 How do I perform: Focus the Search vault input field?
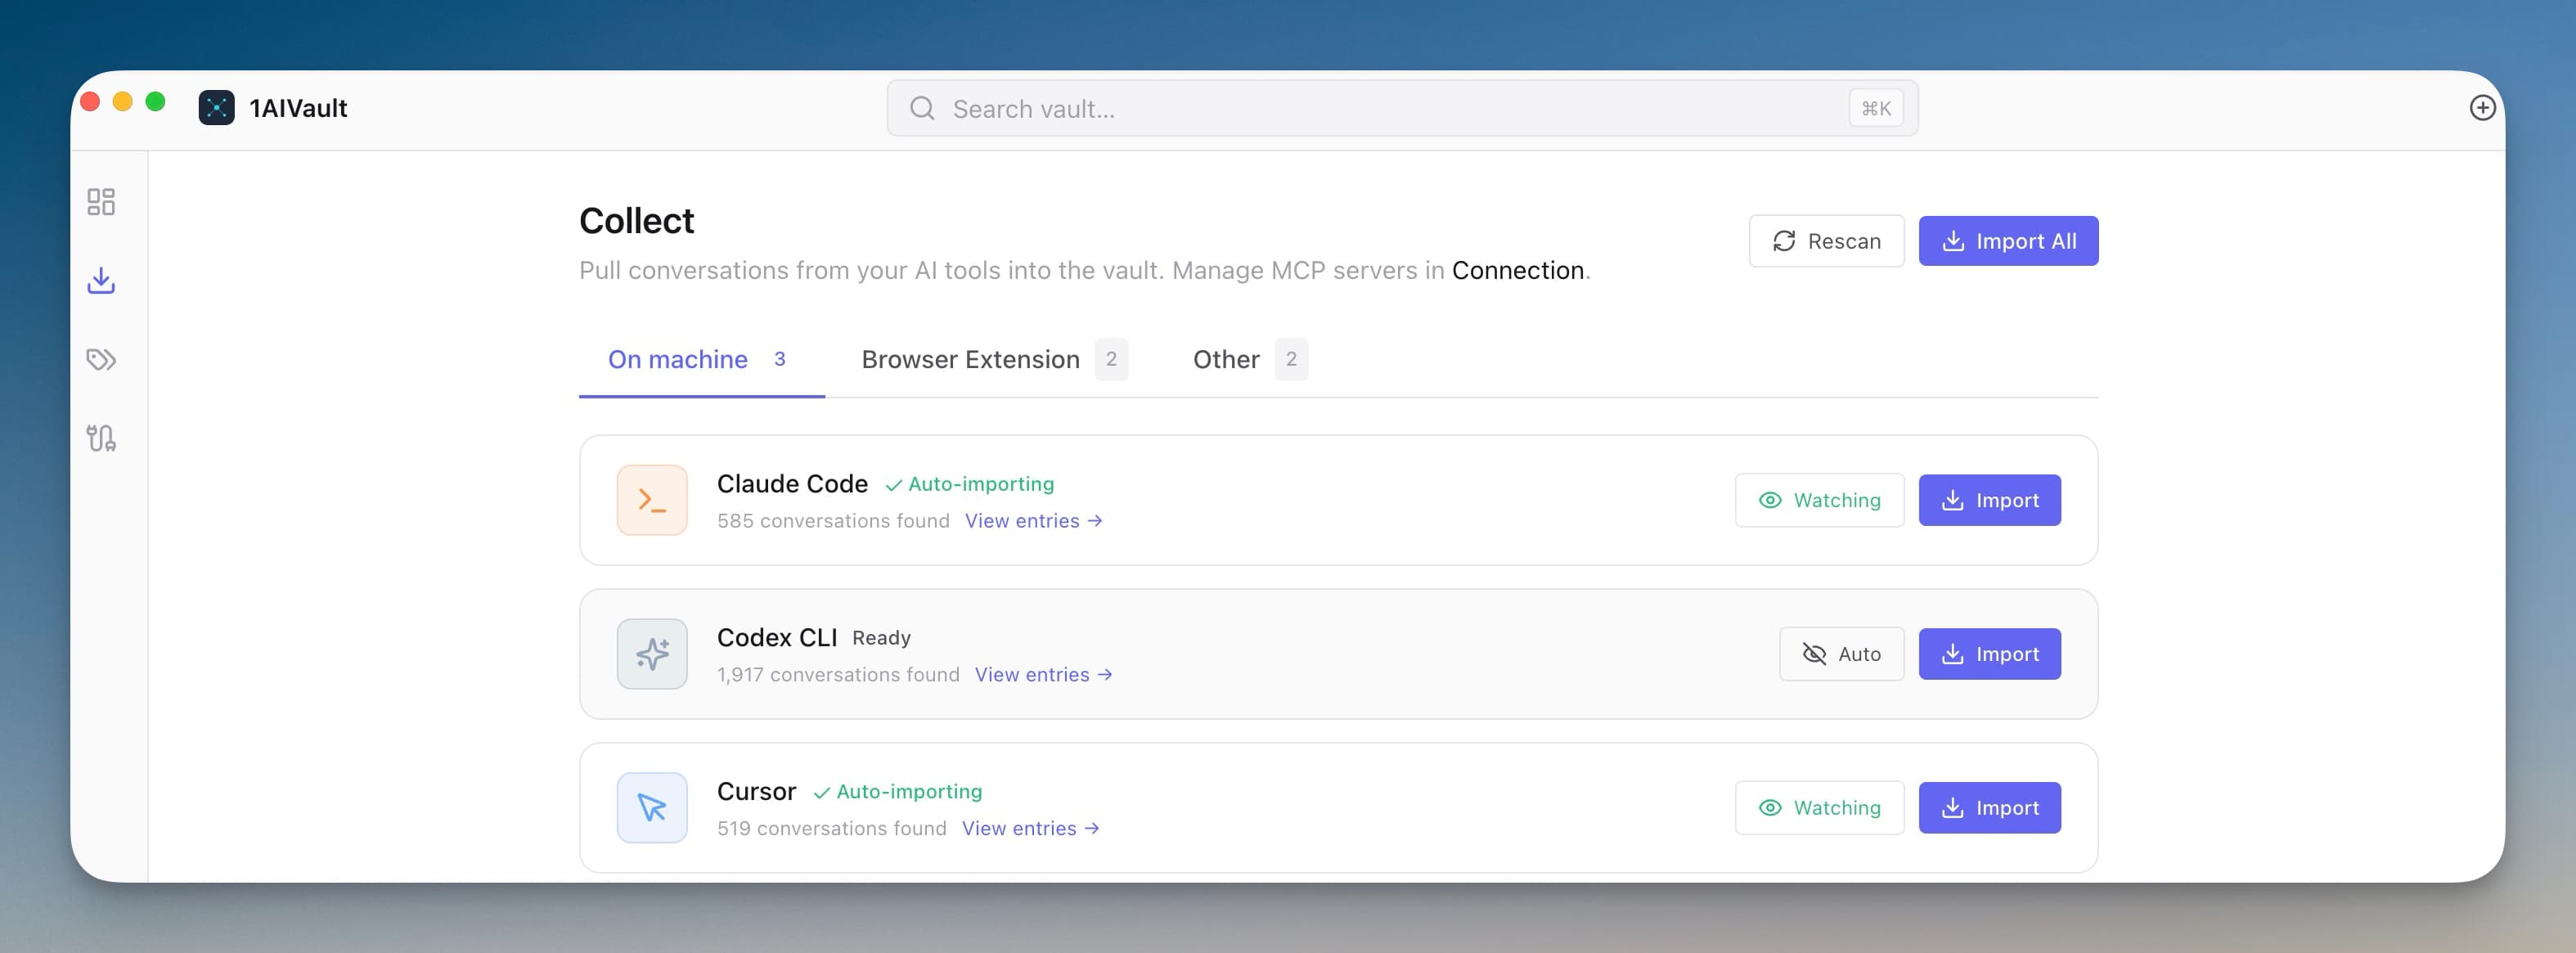pyautogui.click(x=1402, y=108)
